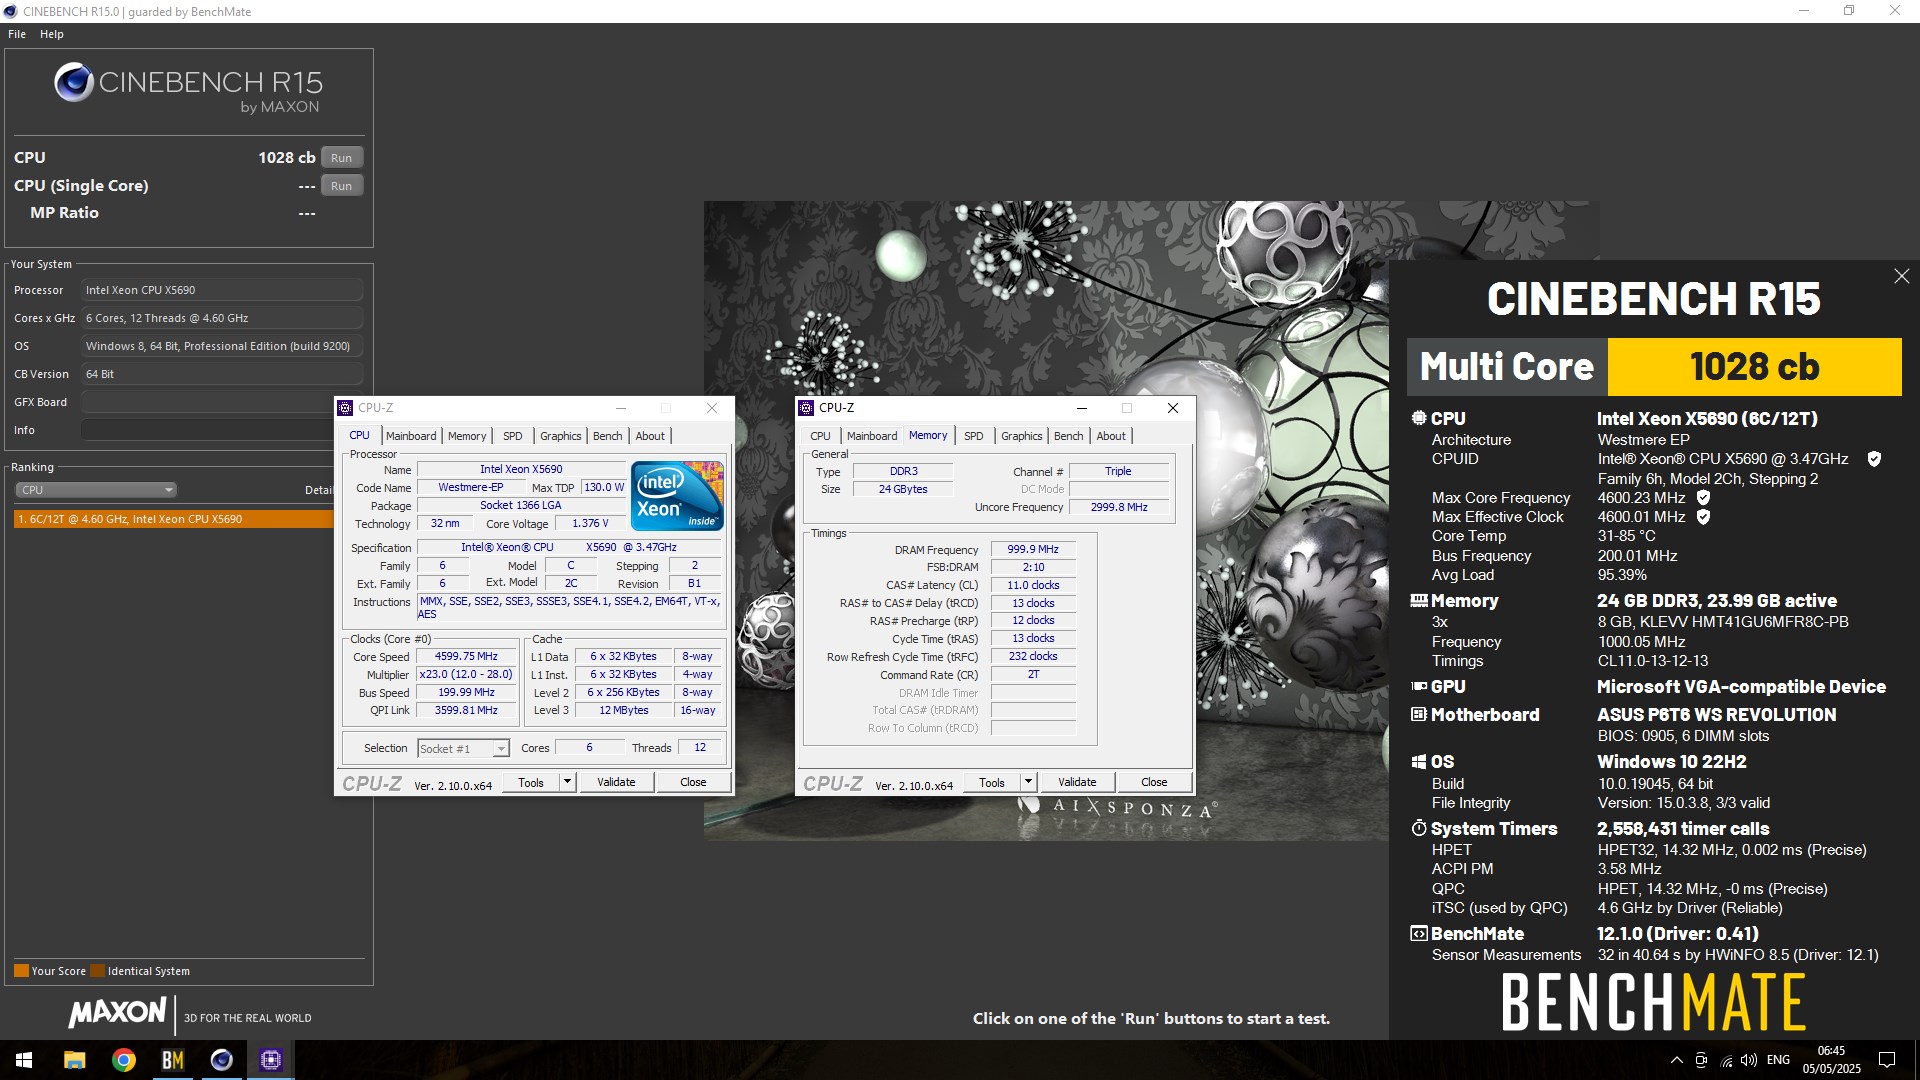Click the BenchMate section icon
Screen dimensions: 1920x1080
pyautogui.click(x=1418, y=934)
